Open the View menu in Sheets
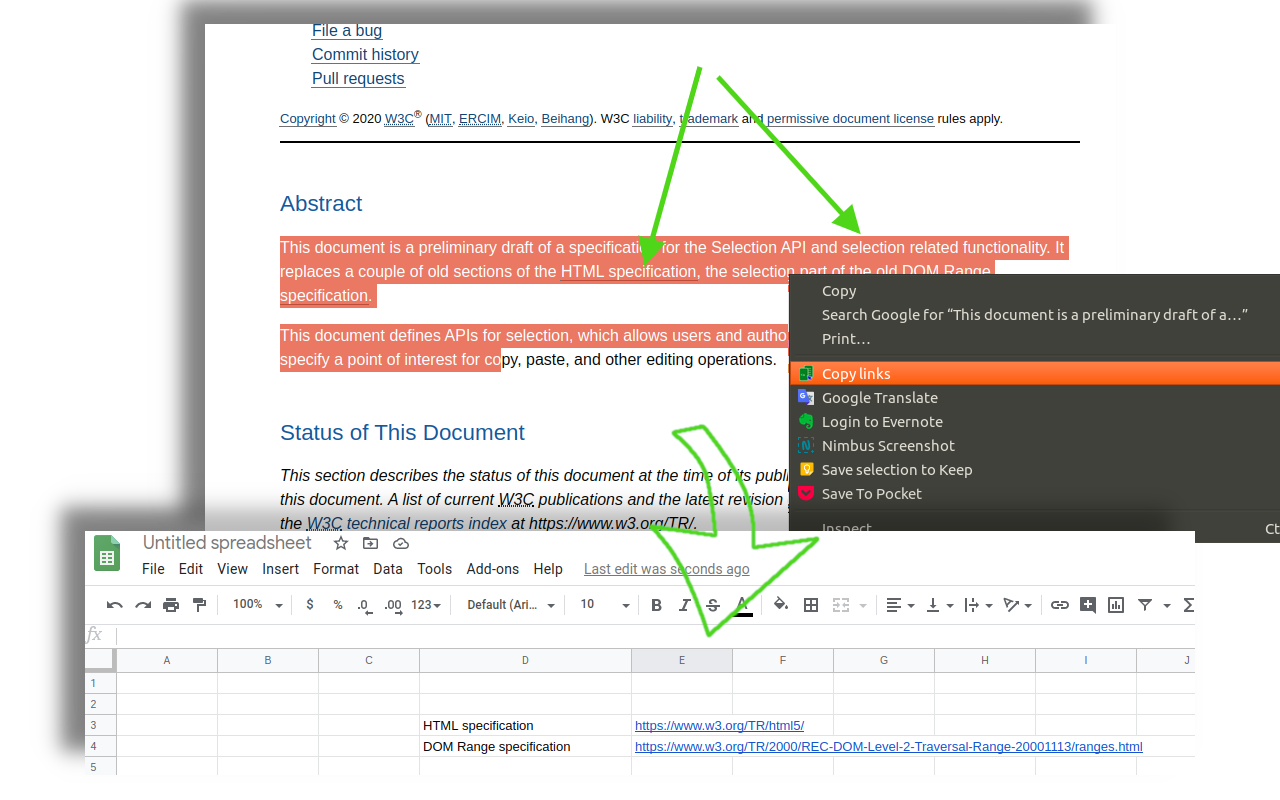The image size is (1280, 800). click(232, 569)
